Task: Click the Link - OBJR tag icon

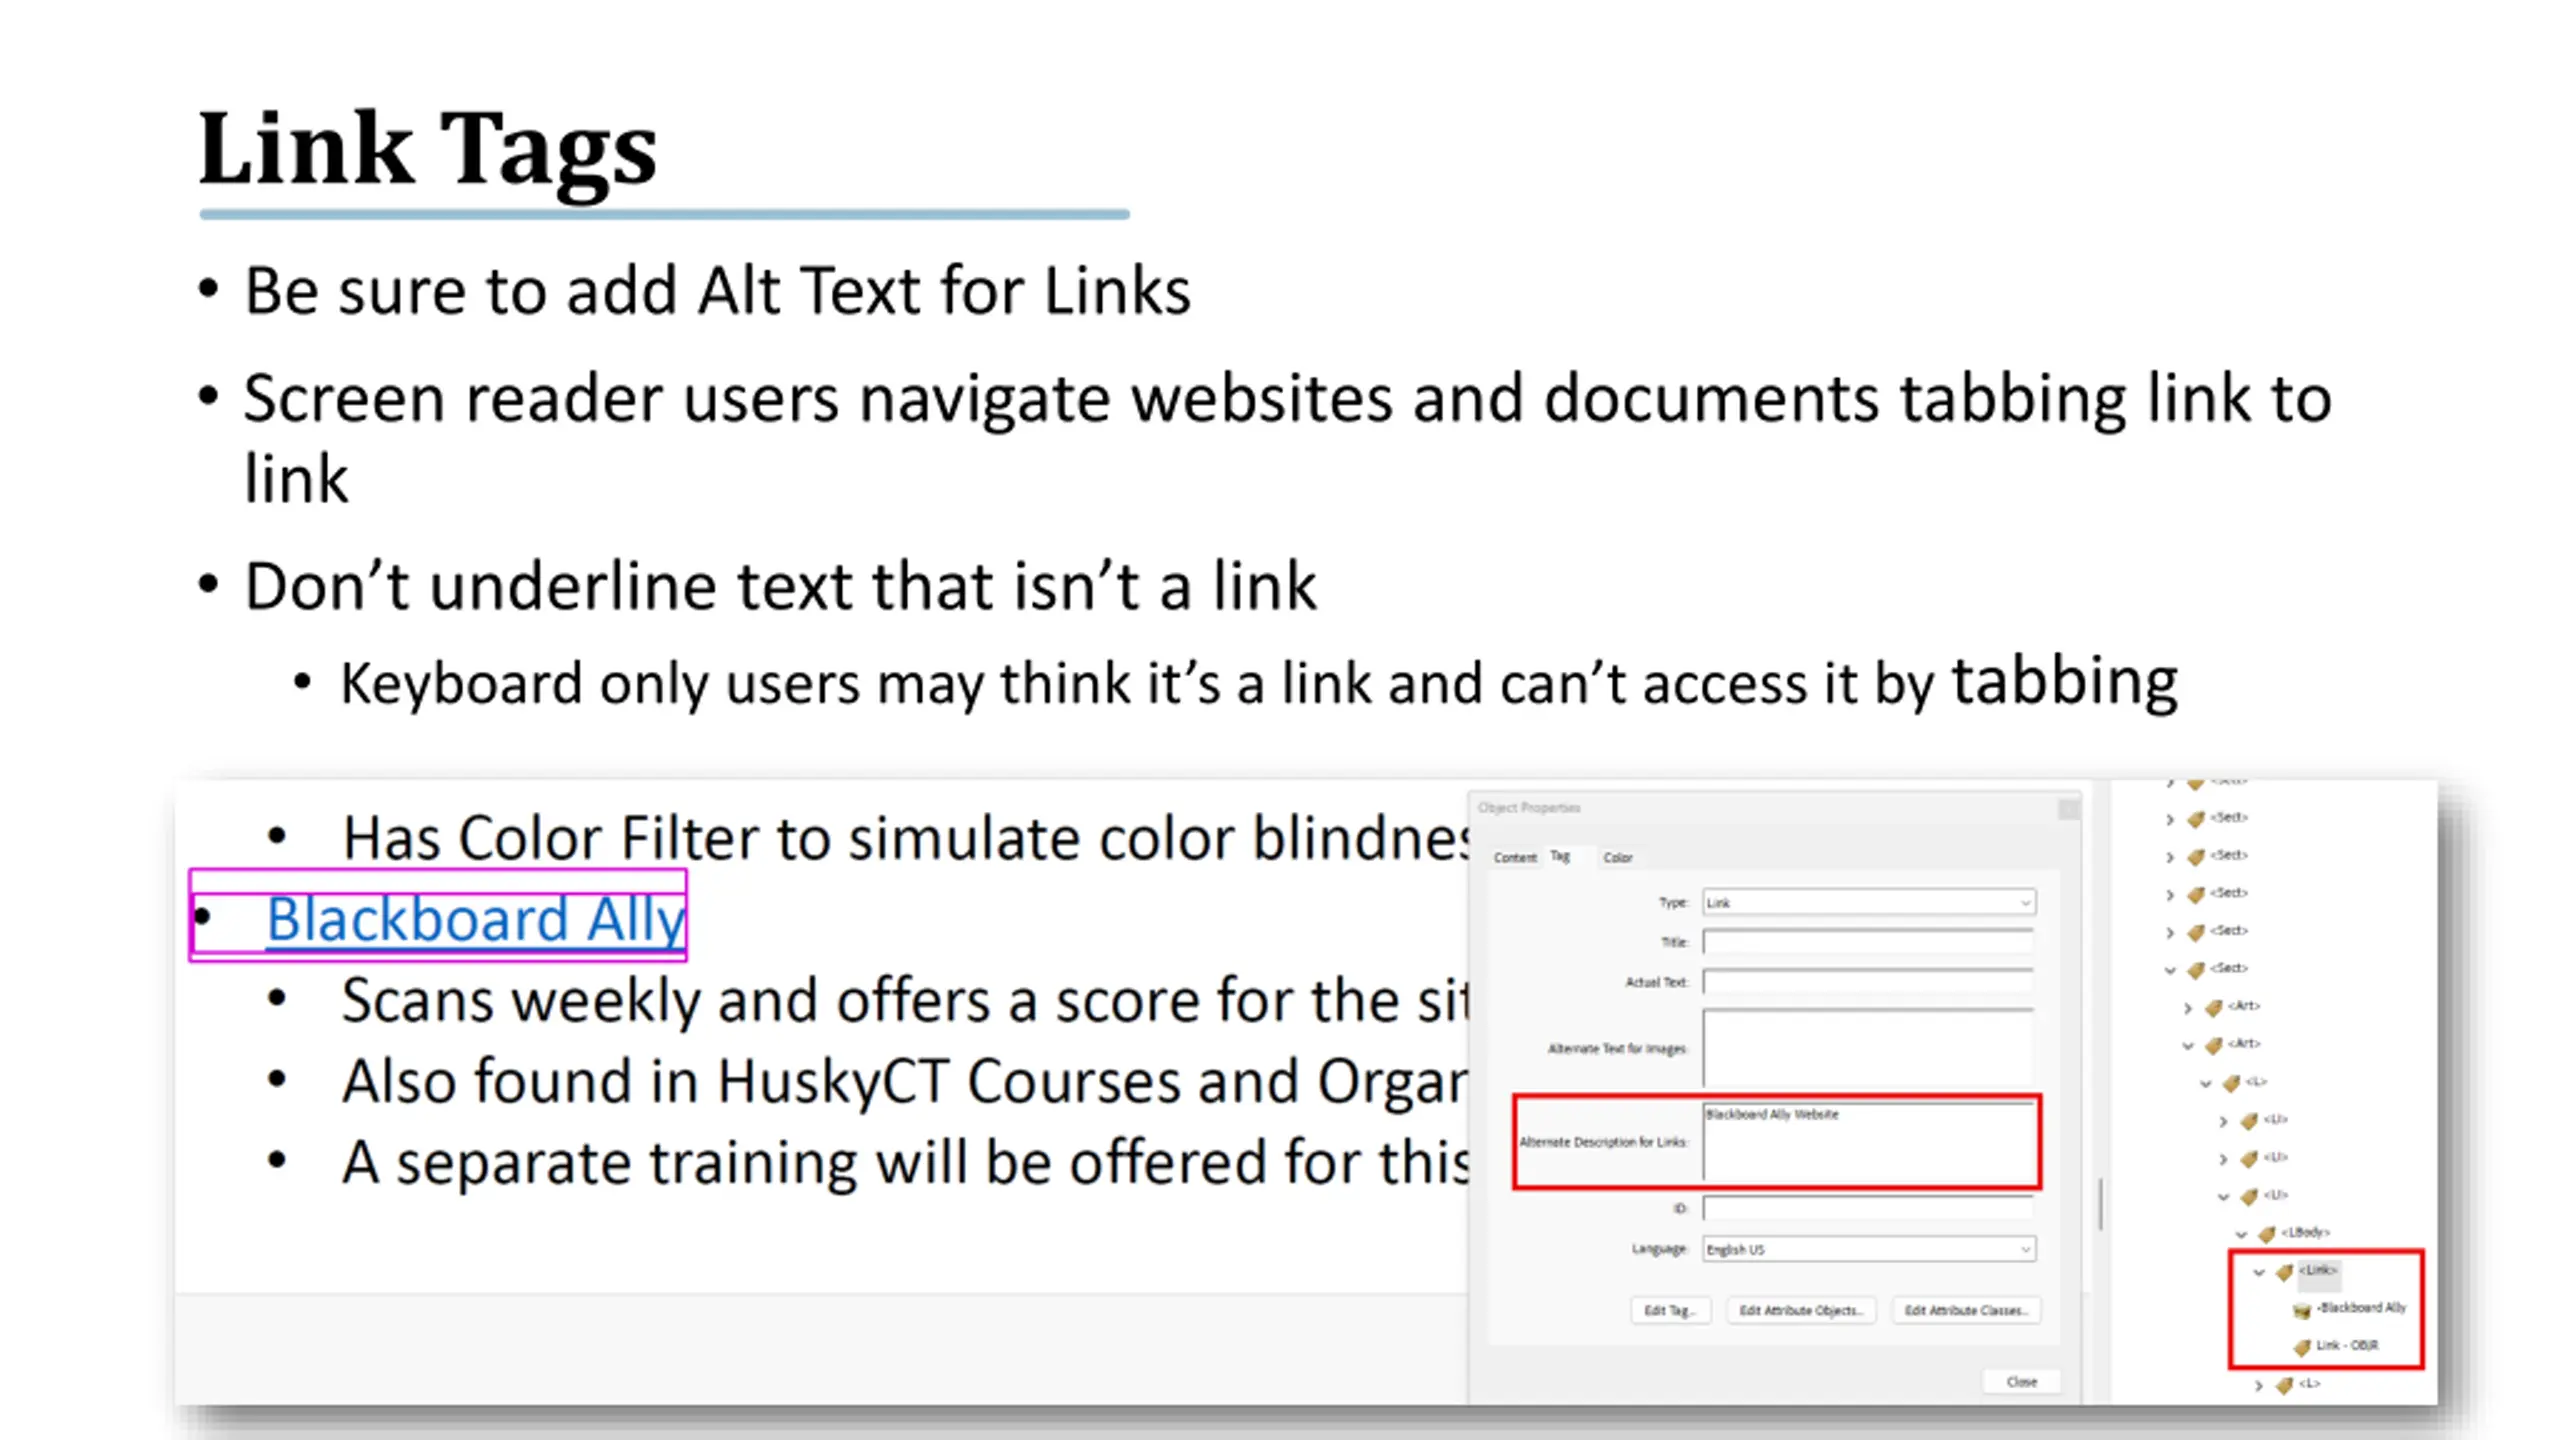Action: pyautogui.click(x=2301, y=1347)
